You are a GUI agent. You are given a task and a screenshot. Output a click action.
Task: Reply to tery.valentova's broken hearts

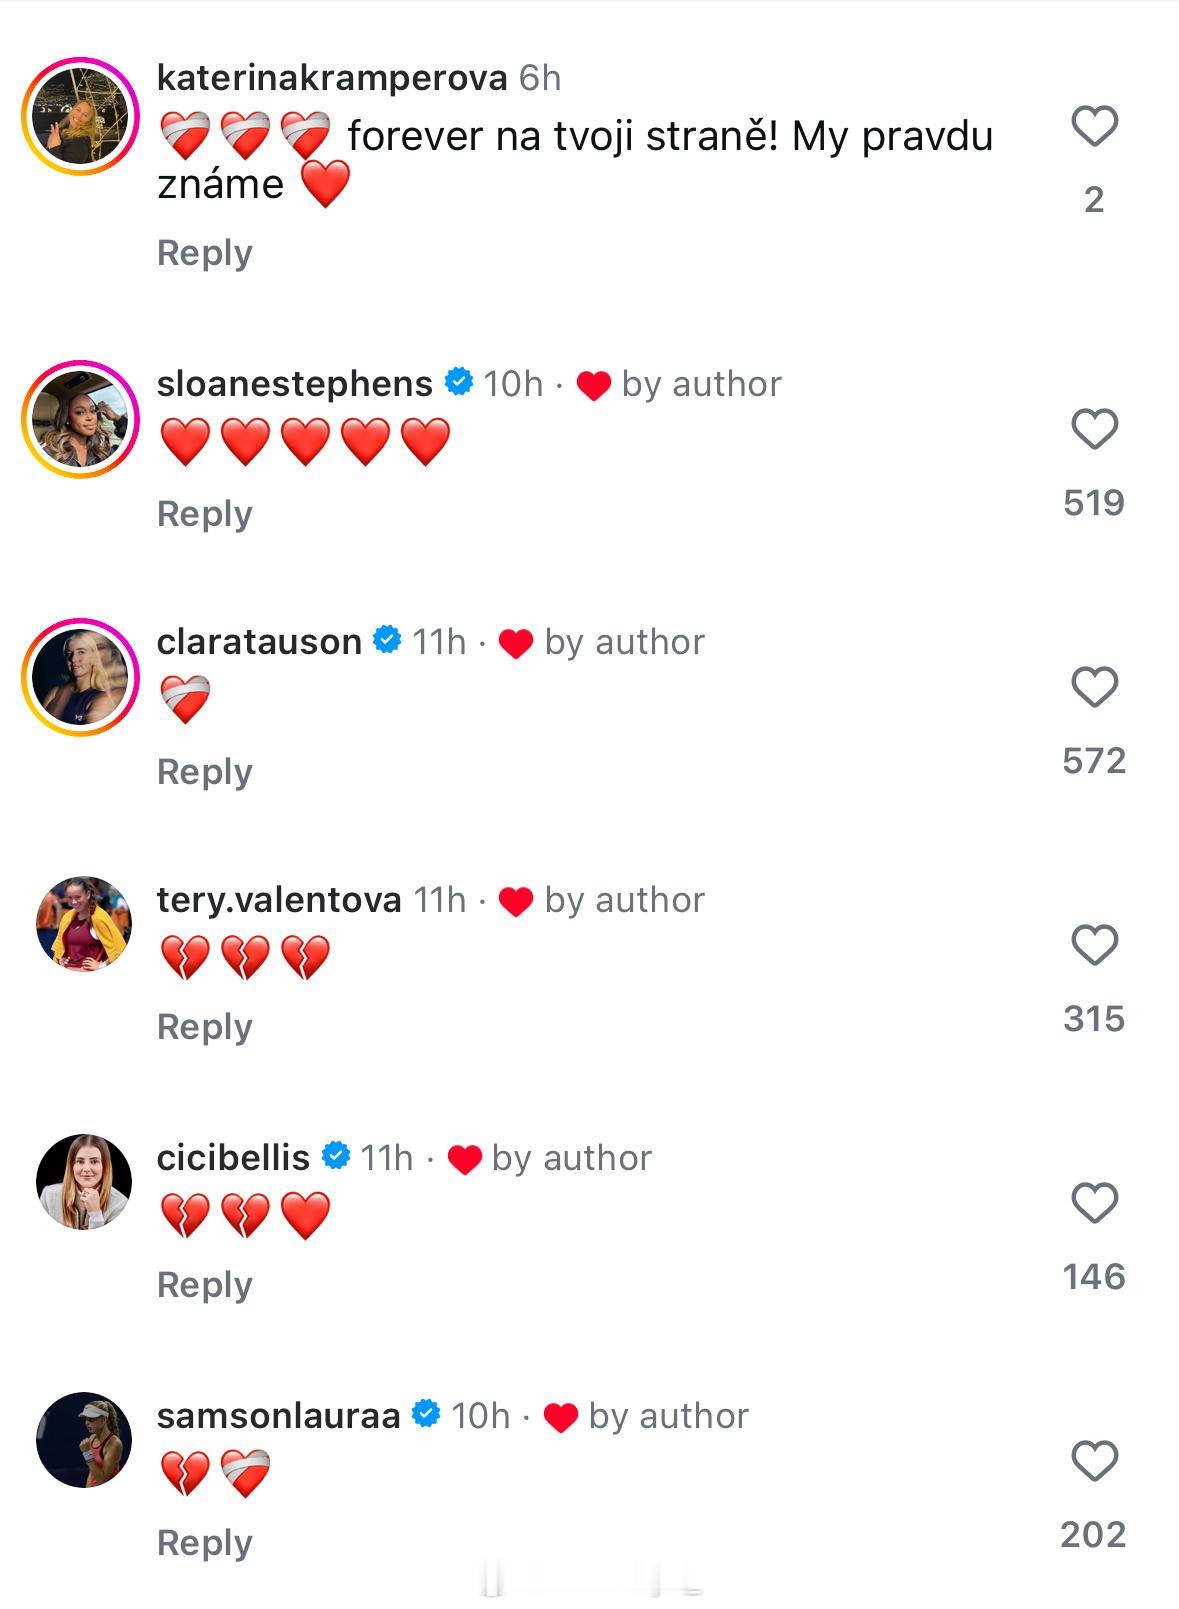click(205, 1027)
